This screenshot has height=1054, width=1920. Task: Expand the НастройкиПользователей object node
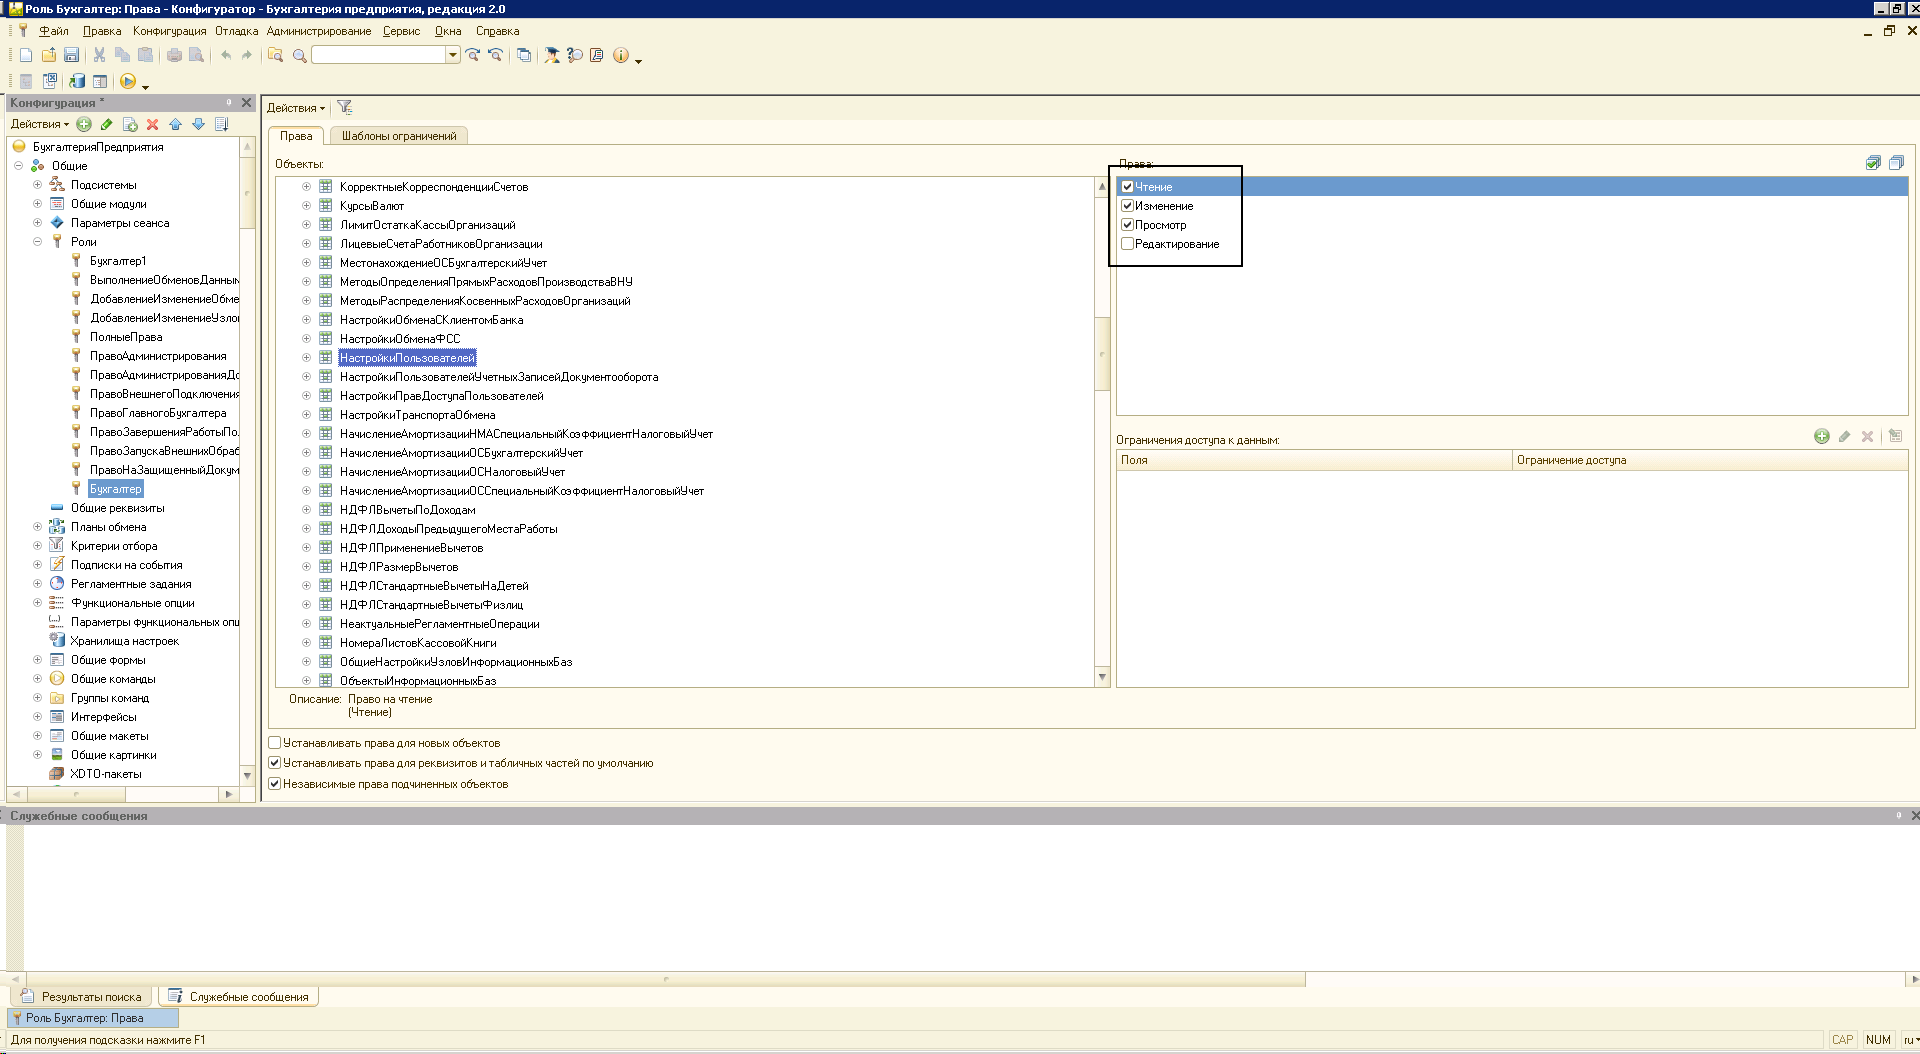(x=306, y=358)
